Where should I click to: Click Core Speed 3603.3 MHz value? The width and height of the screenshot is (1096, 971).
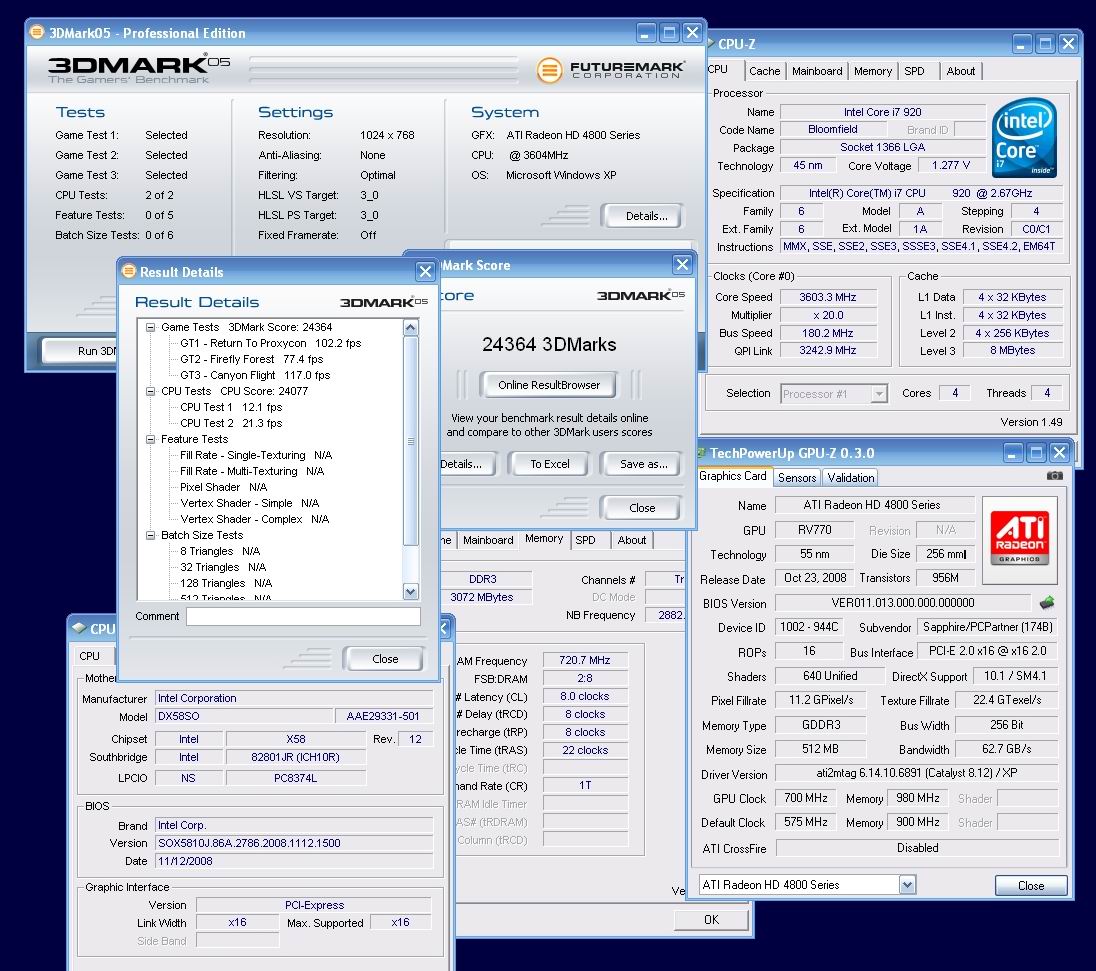pos(828,297)
